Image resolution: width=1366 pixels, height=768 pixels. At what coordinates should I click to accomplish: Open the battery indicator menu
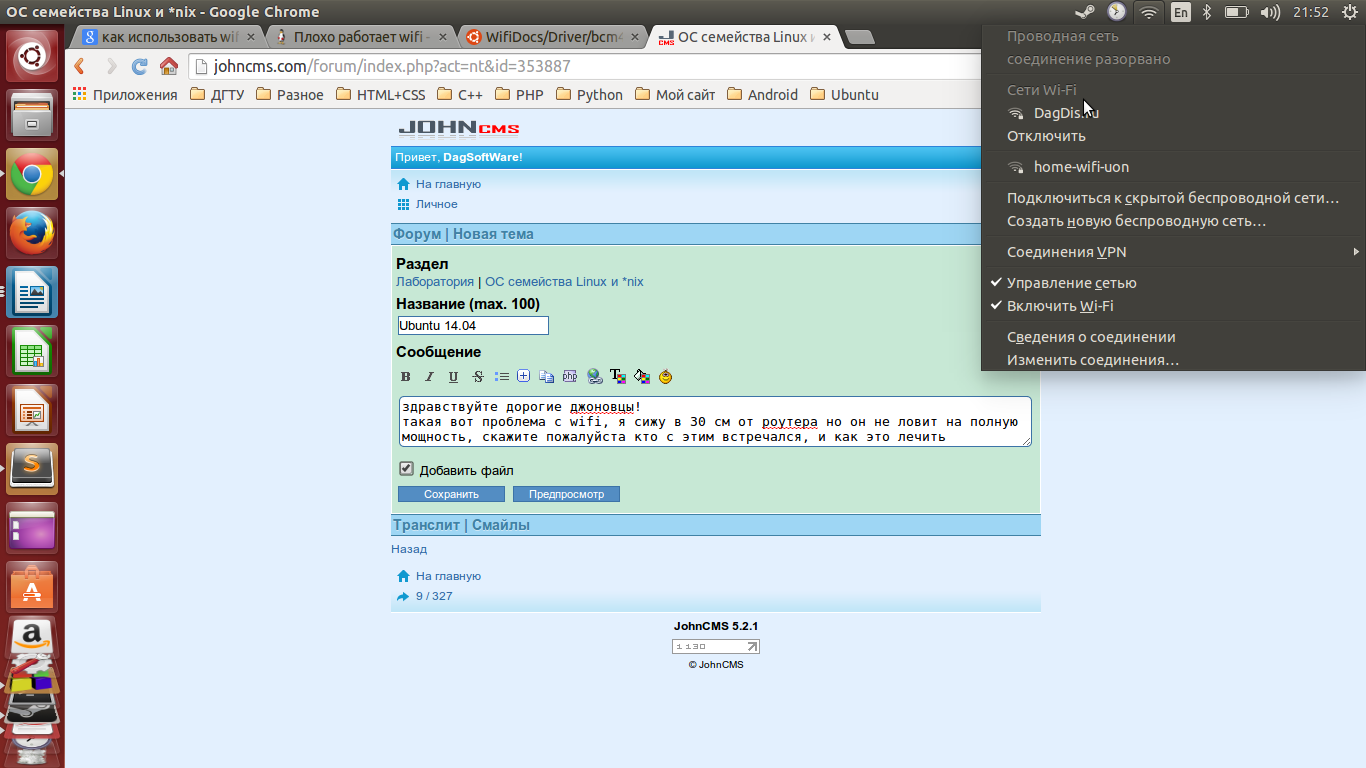1237,12
